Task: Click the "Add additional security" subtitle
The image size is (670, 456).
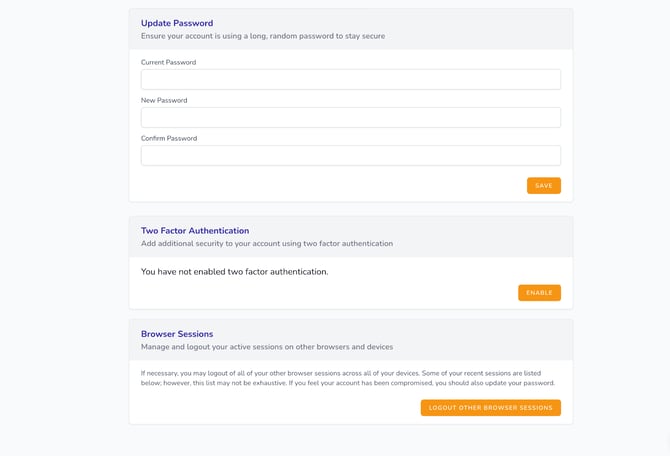Action: click(267, 243)
